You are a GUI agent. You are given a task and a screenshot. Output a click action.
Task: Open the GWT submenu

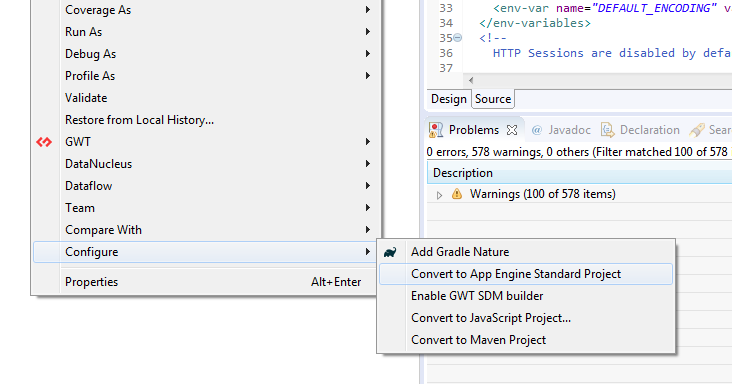tap(205, 142)
